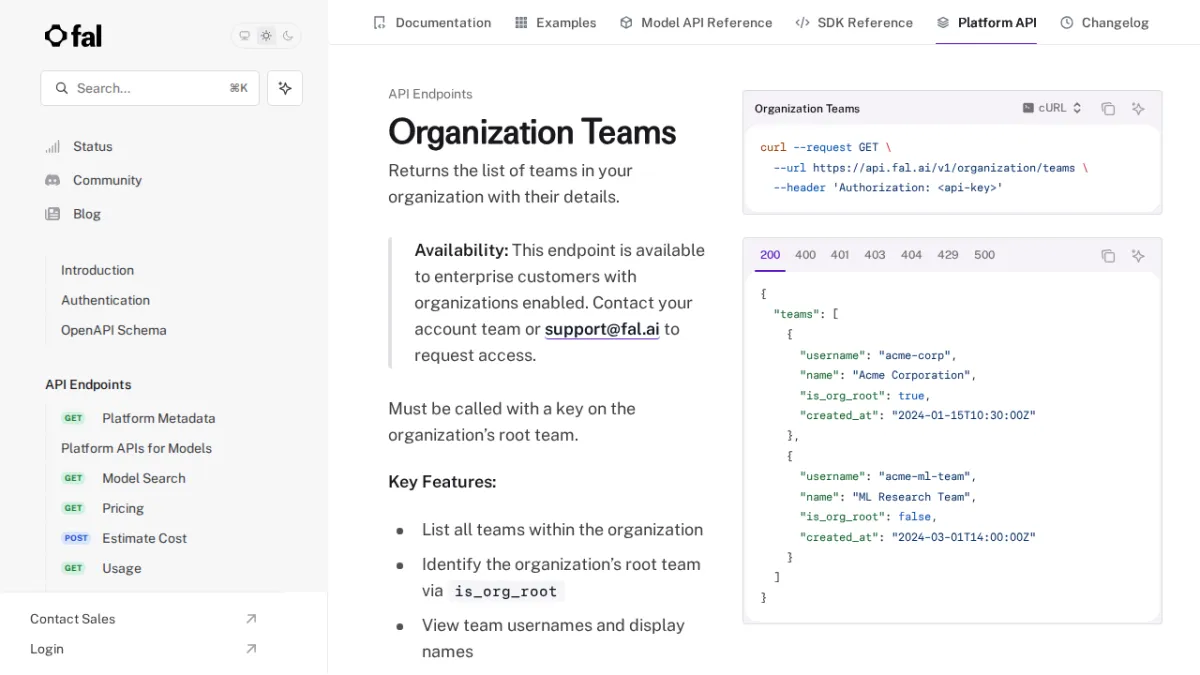Viewport: 1200px width, 675px height.
Task: Click the arrow icon beside Contact Sales
Action: [x=251, y=619]
